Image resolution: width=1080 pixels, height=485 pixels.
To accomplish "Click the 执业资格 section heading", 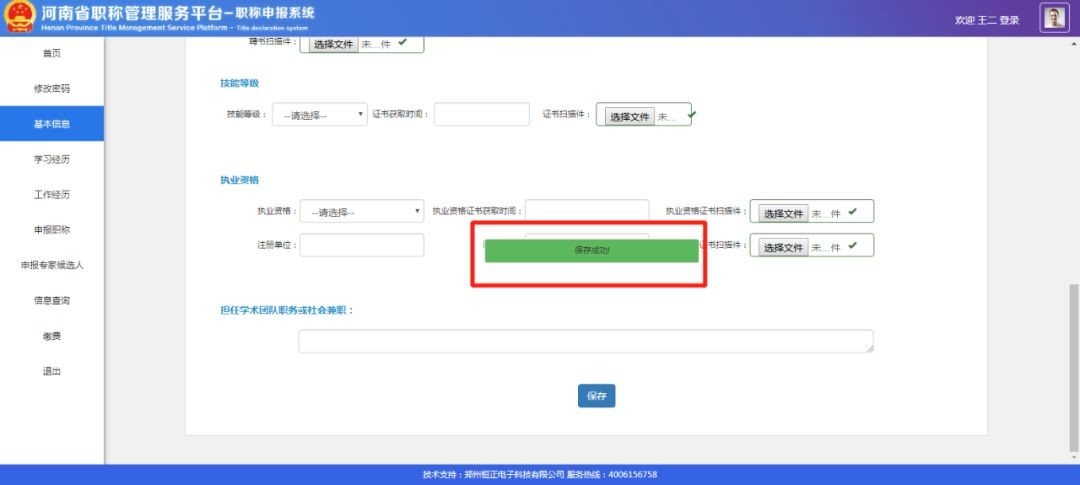I will [x=239, y=180].
